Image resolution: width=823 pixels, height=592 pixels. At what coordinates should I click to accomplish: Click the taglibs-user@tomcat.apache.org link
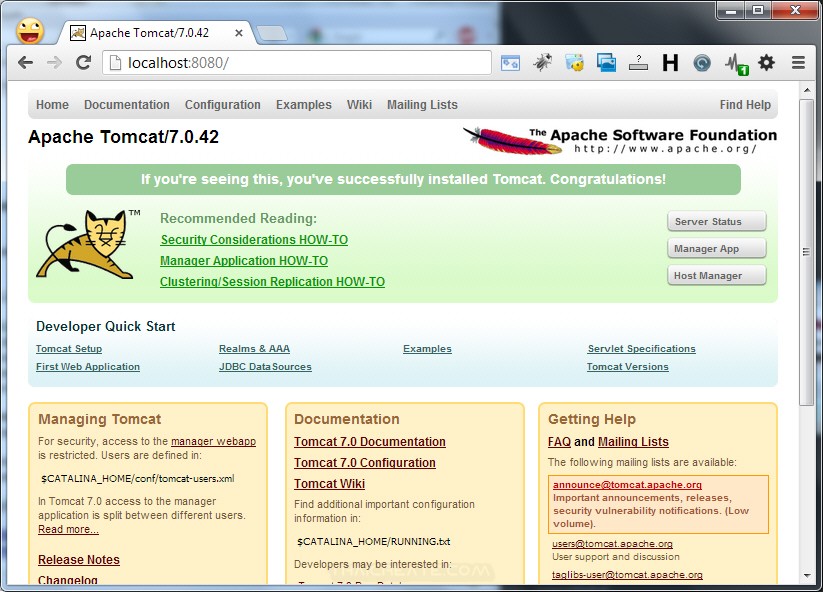coord(627,575)
